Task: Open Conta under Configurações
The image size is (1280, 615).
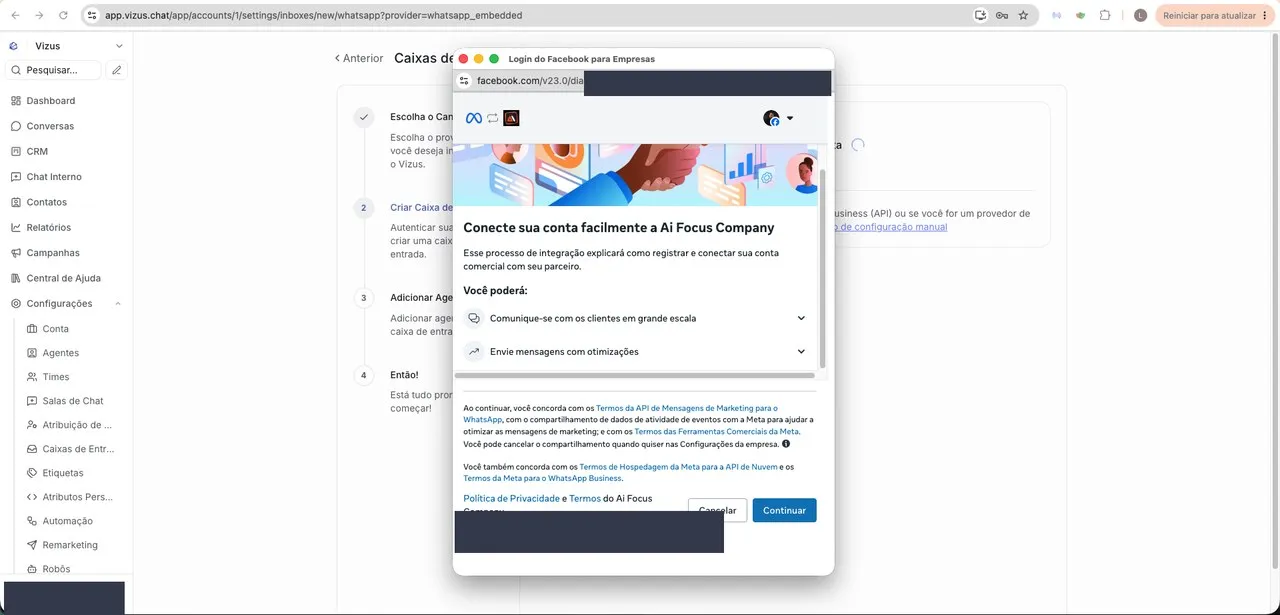Action: tap(56, 329)
